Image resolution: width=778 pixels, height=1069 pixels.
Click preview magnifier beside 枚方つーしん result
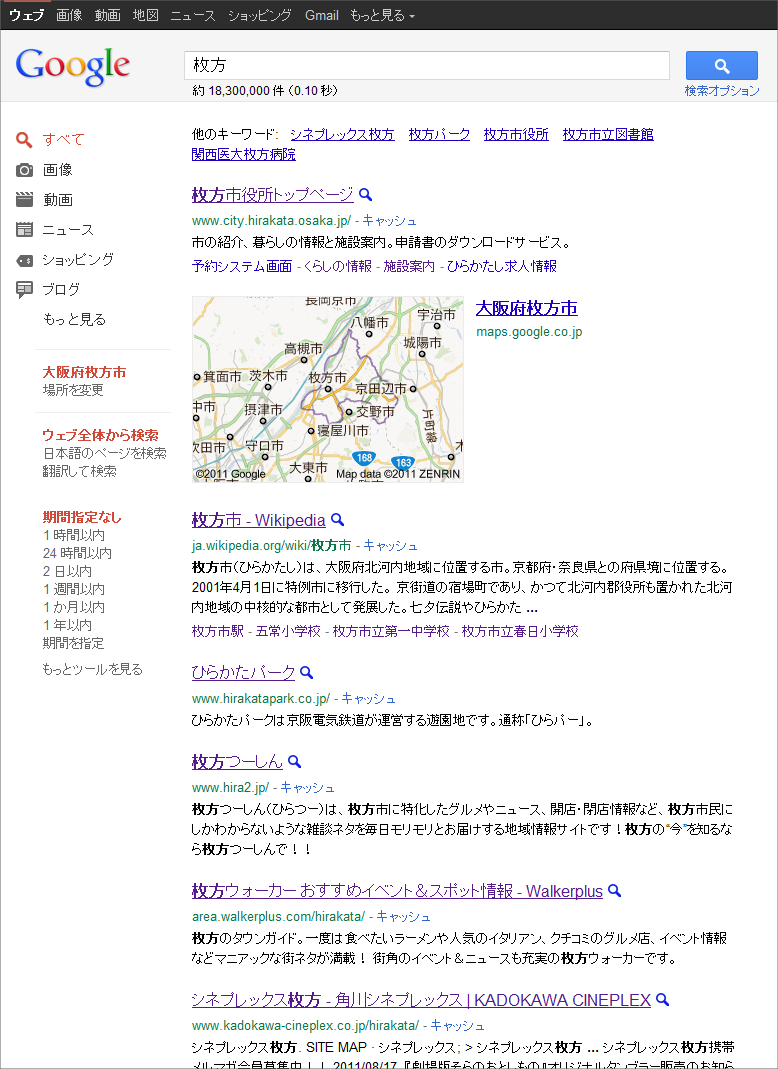point(294,762)
